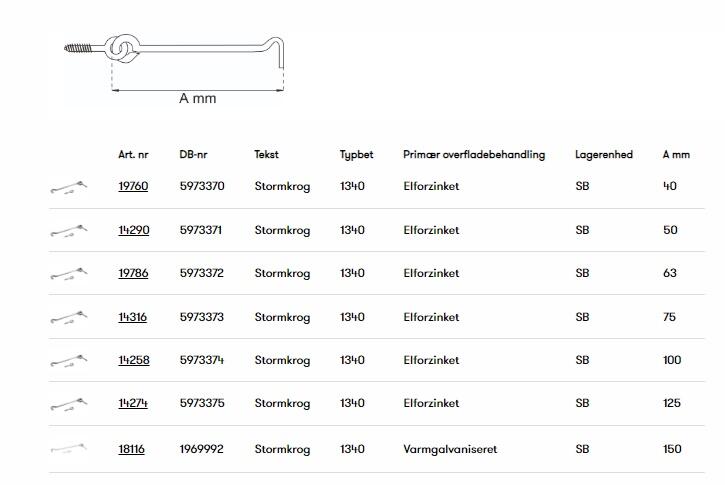This screenshot has width=725, height=485.
Task: Open the product picture beside article 14274
Action: click(68, 404)
